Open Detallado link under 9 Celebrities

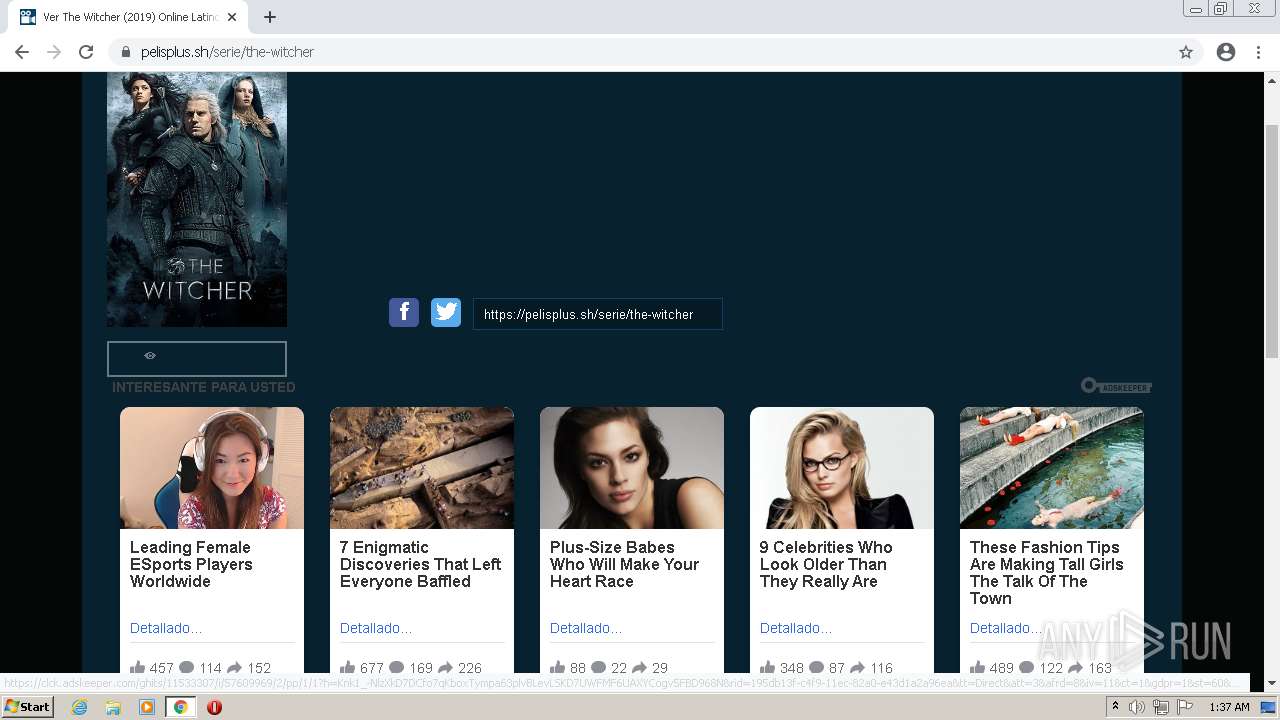(x=796, y=628)
